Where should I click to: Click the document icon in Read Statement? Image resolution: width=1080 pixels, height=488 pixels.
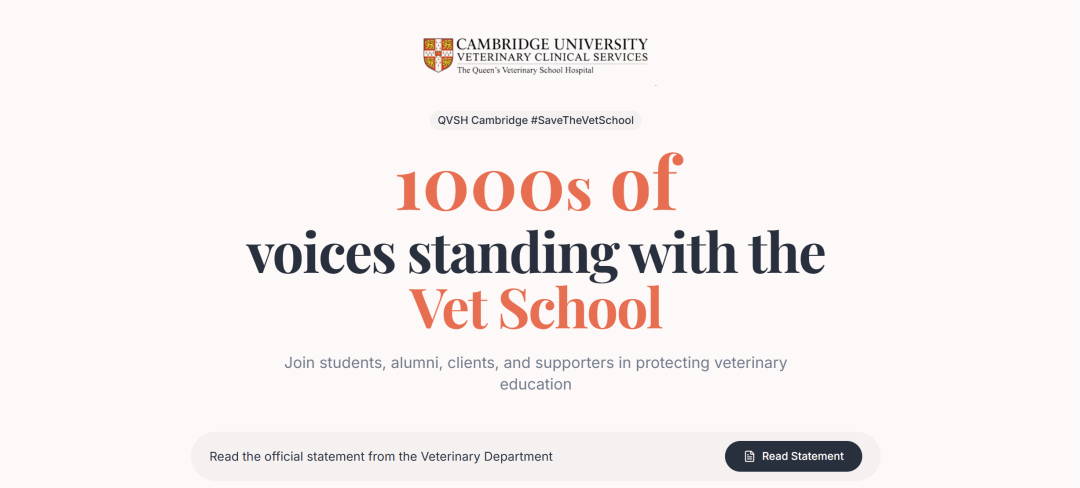pyautogui.click(x=749, y=456)
